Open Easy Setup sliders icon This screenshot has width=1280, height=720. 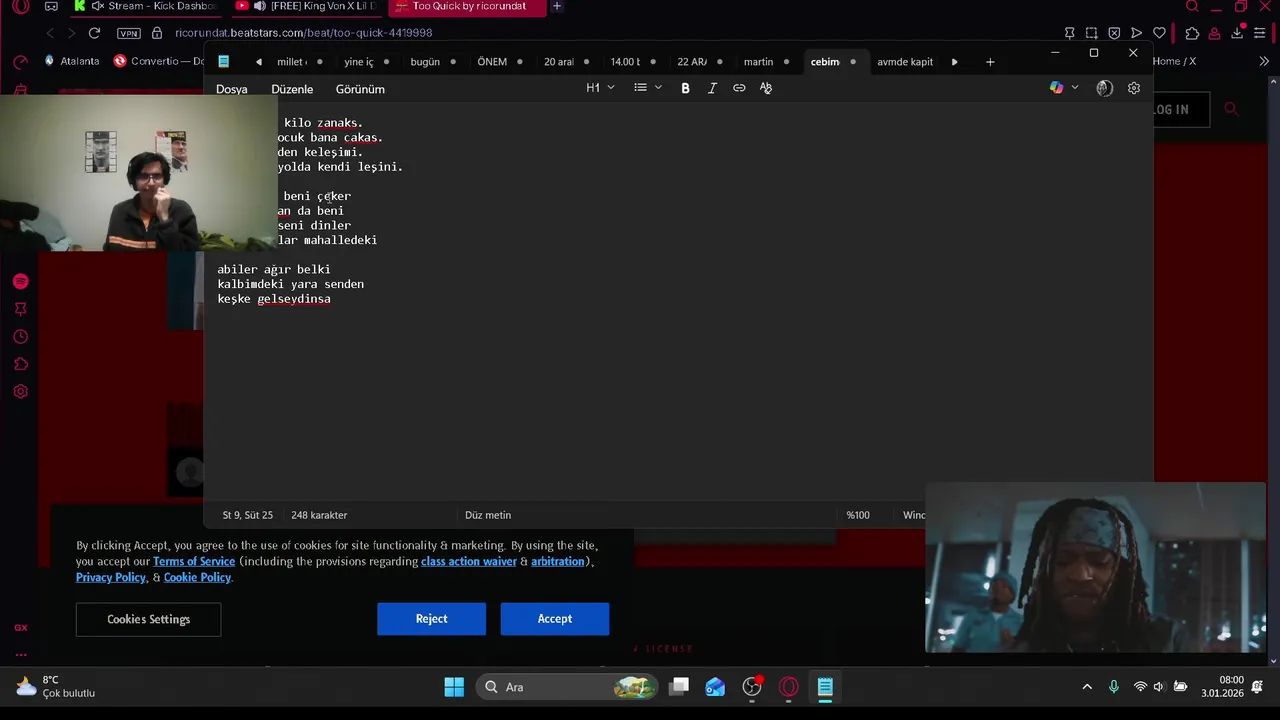pyautogui.click(x=1260, y=33)
